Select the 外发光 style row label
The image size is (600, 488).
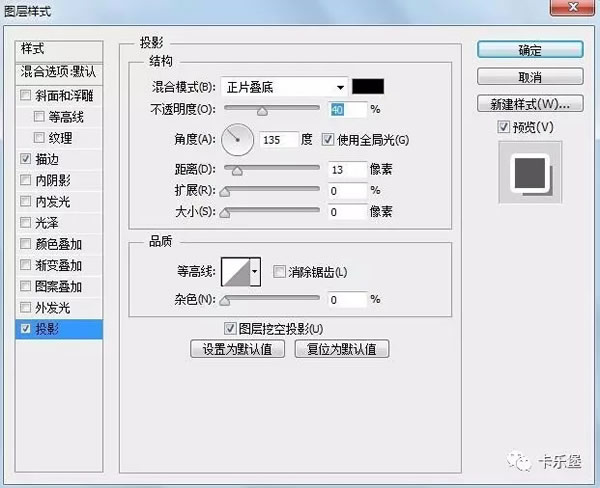pos(52,307)
